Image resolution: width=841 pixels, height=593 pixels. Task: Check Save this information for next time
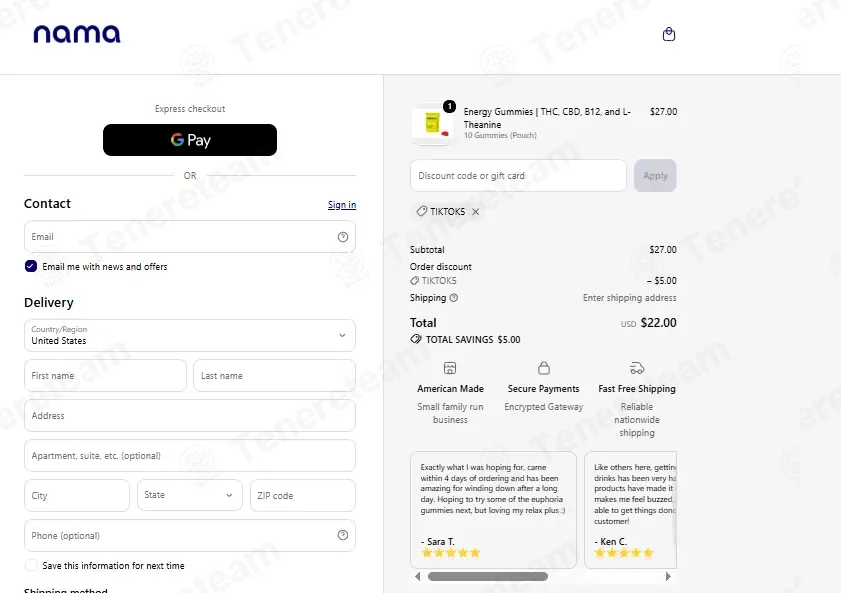point(31,565)
